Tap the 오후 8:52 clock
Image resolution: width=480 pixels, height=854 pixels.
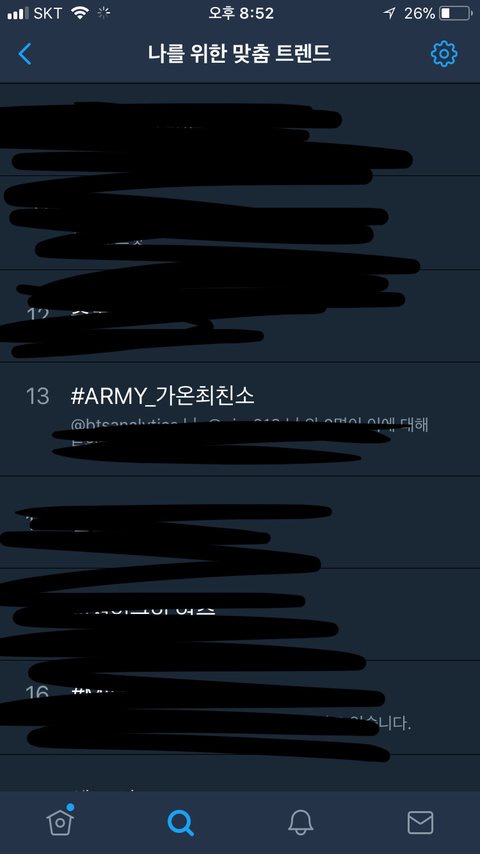[x=241, y=14]
